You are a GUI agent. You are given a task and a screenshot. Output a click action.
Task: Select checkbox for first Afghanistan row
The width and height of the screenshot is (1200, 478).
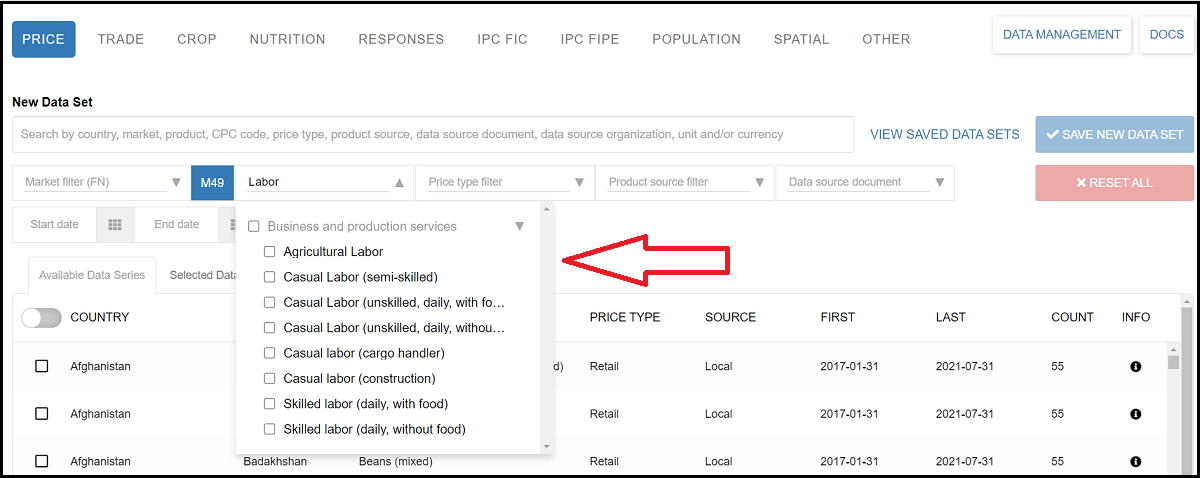42,367
